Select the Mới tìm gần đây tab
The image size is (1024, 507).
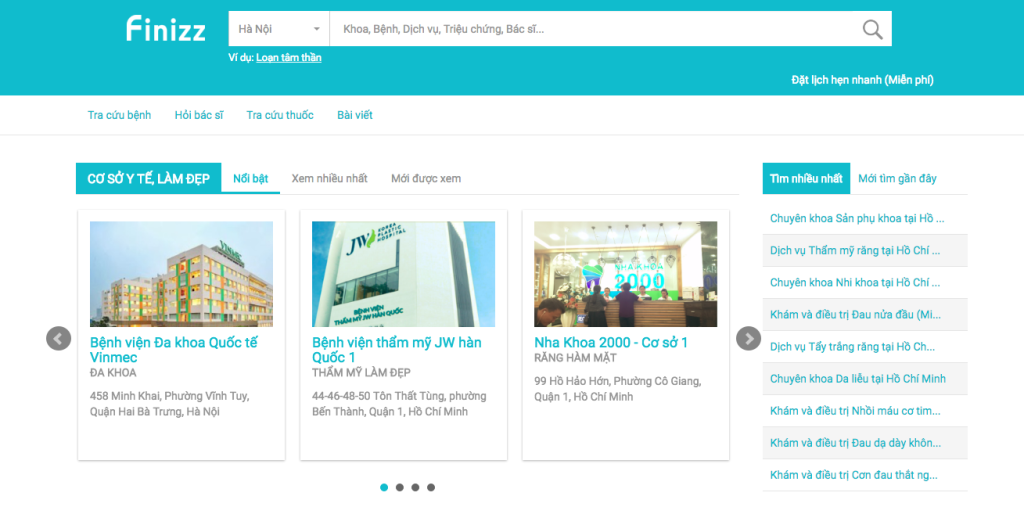tap(897, 178)
